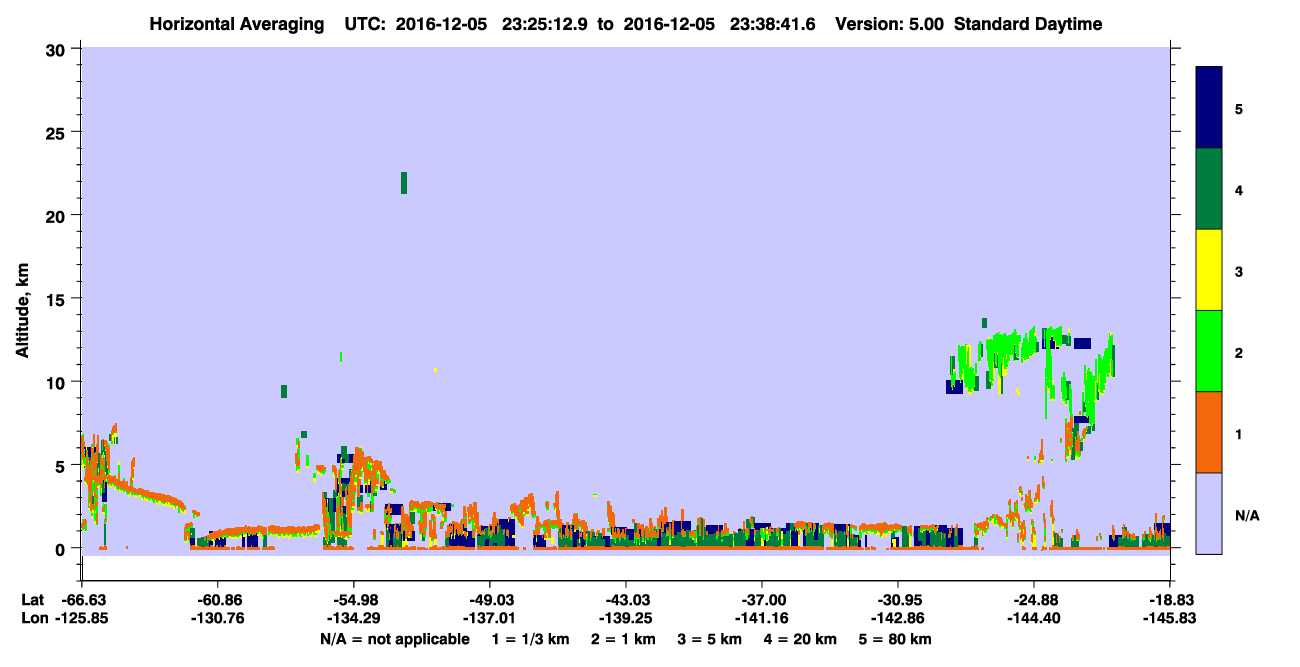Click the colorbar label '5'

1238,108
